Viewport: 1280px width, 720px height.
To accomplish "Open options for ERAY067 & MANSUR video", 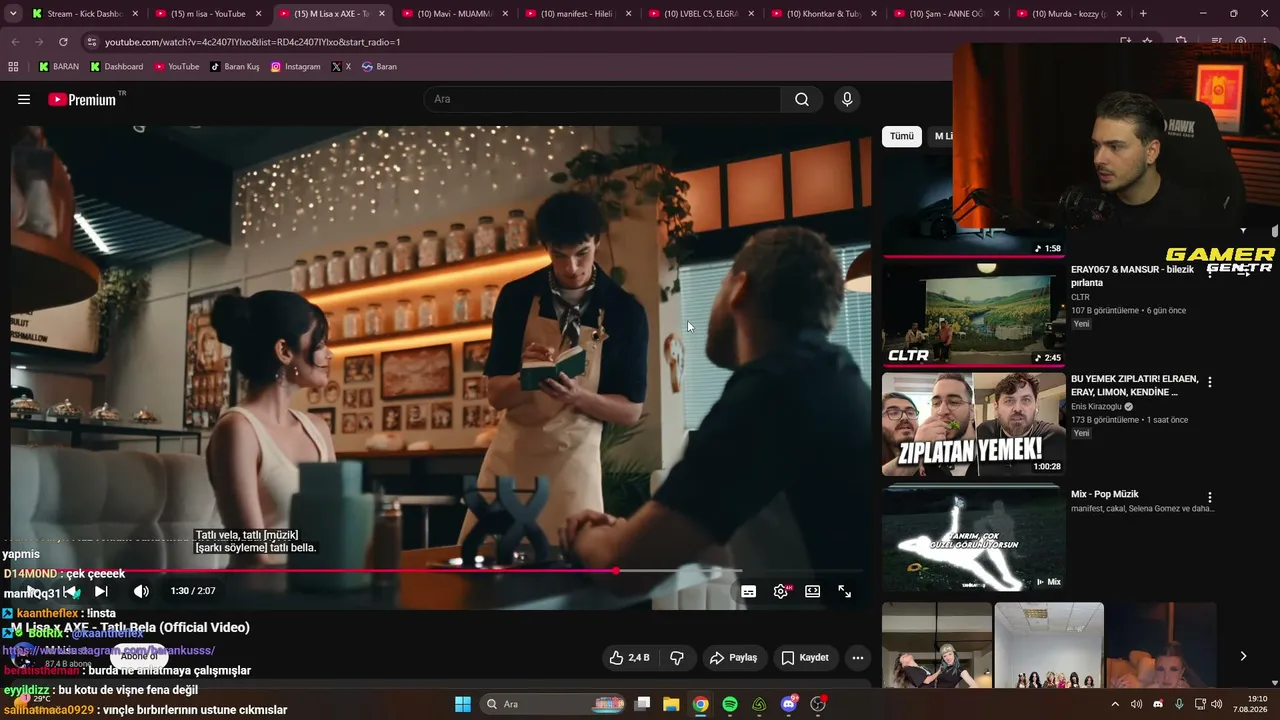I will point(1210,271).
